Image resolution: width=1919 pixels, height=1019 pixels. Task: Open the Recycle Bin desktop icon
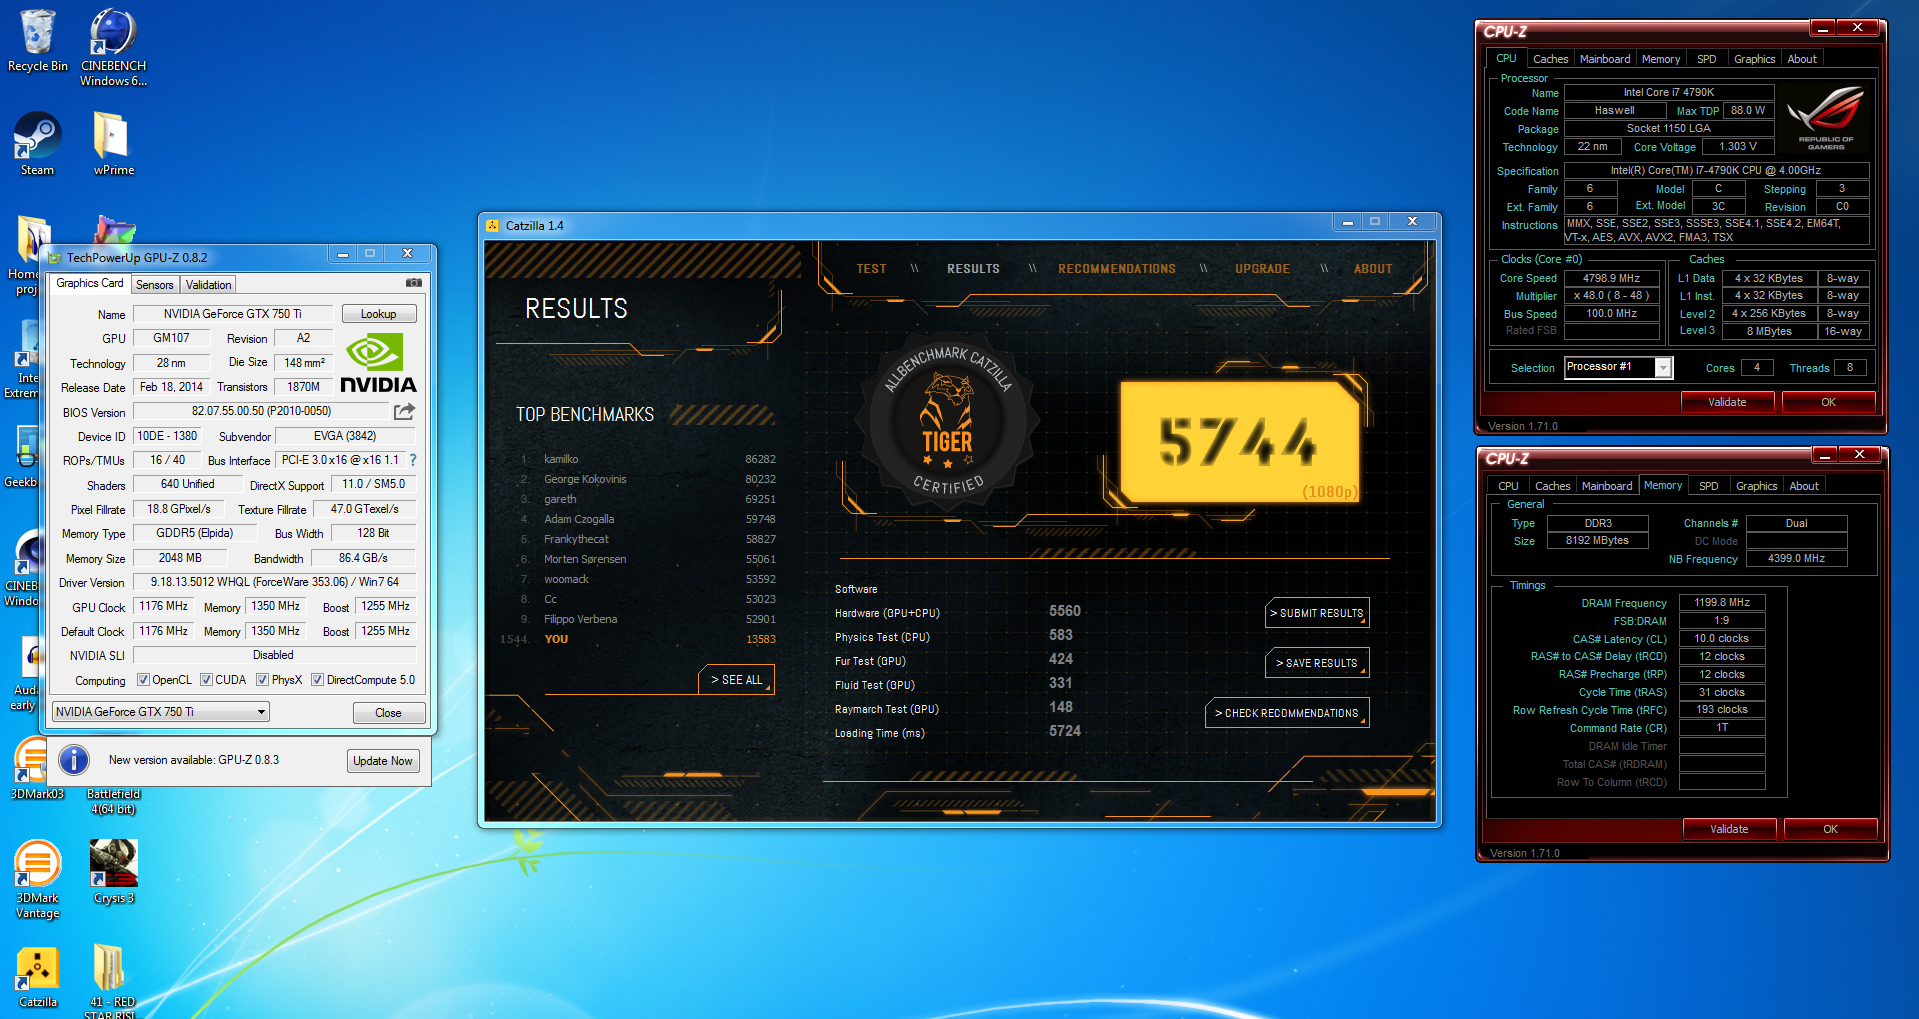38,41
